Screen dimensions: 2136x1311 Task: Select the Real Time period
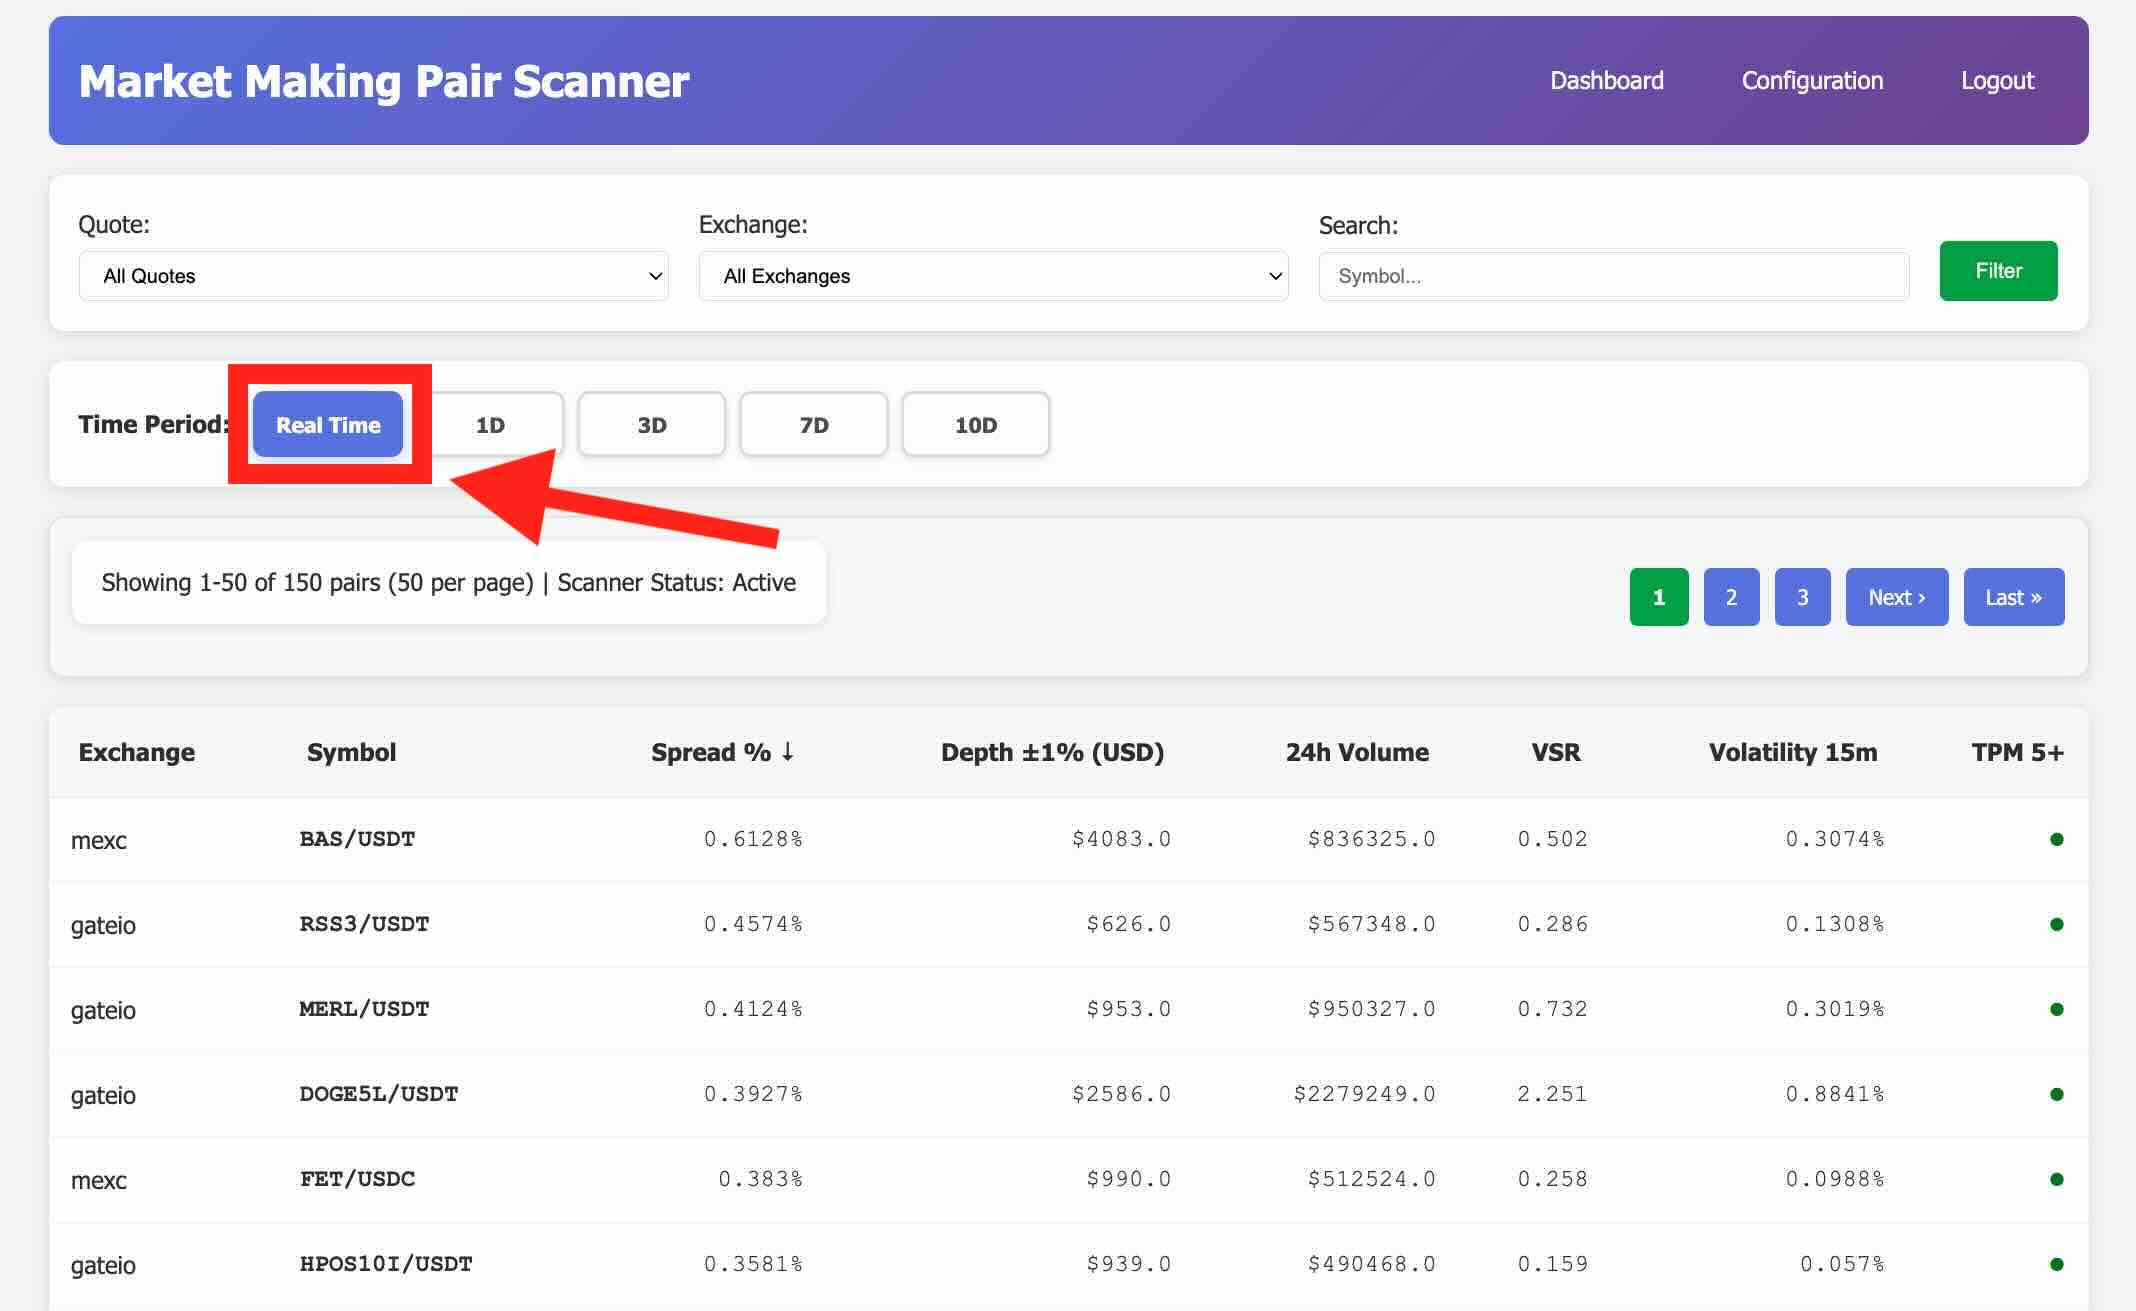pos(328,425)
